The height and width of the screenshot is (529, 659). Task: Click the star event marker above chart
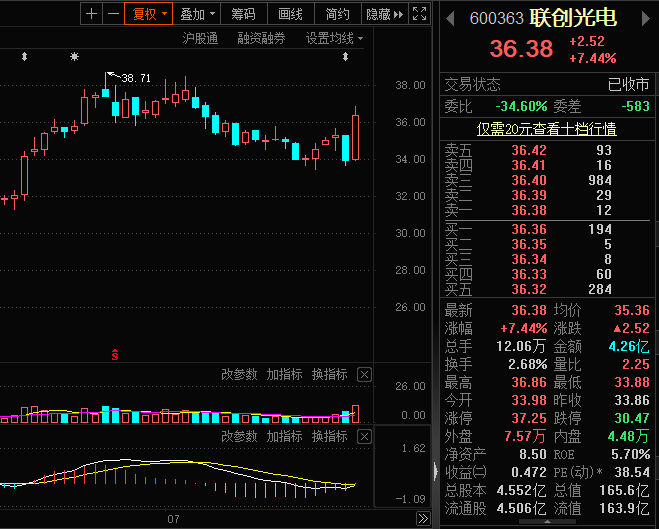tap(74, 56)
